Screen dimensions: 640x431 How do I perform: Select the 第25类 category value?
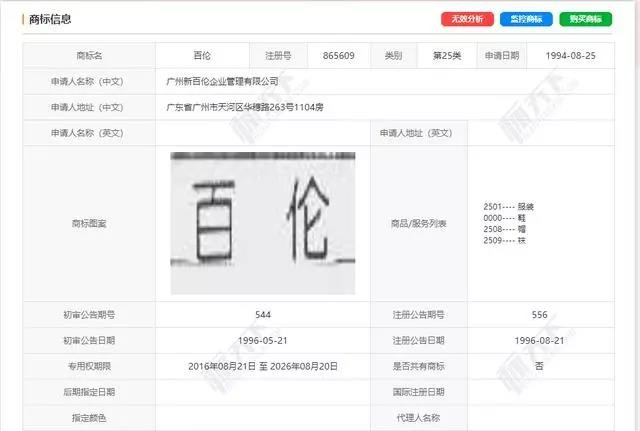pos(446,56)
